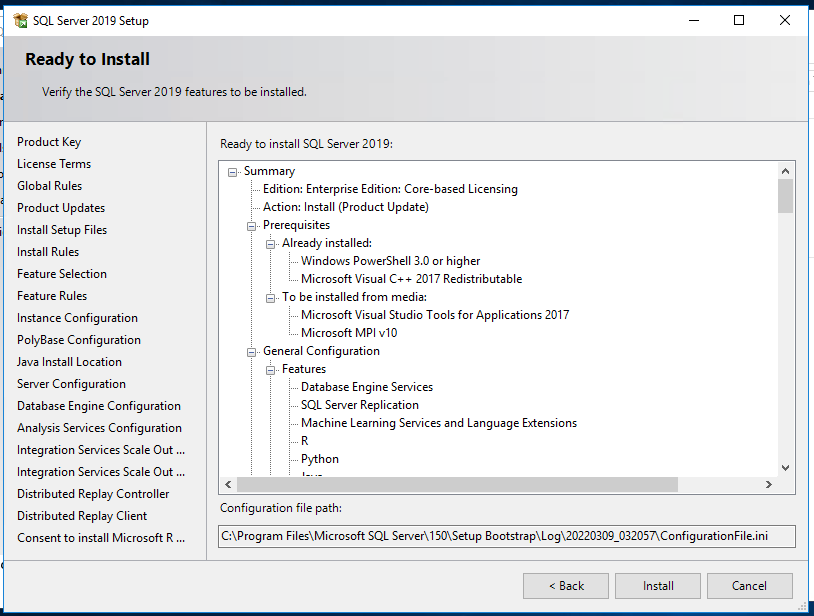Collapse the To be installed from media node
Viewport: 814px width, 616px height.
270,298
